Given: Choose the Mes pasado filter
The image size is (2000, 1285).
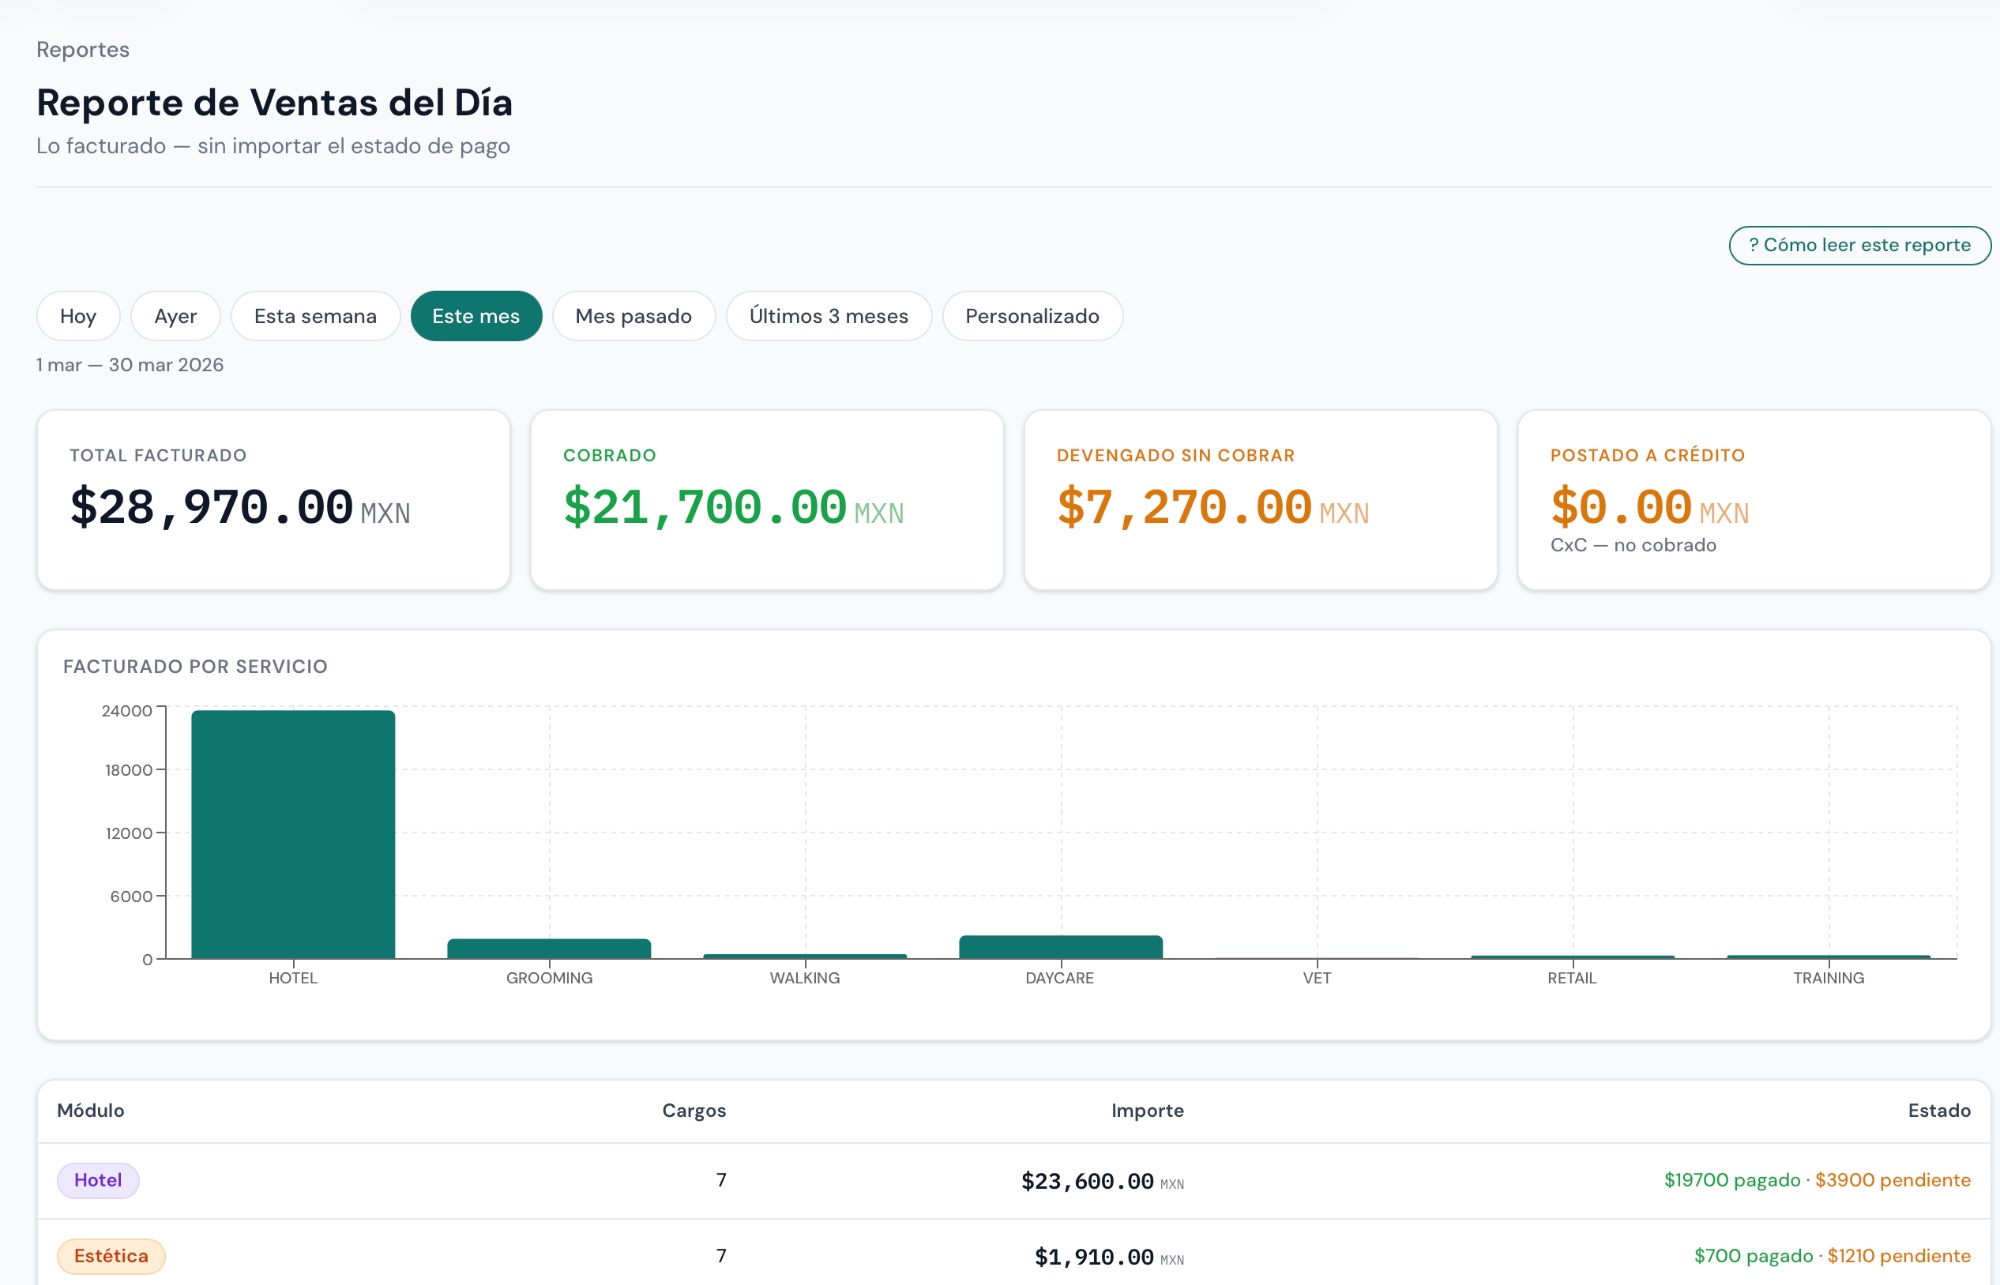Looking at the screenshot, I should point(633,316).
